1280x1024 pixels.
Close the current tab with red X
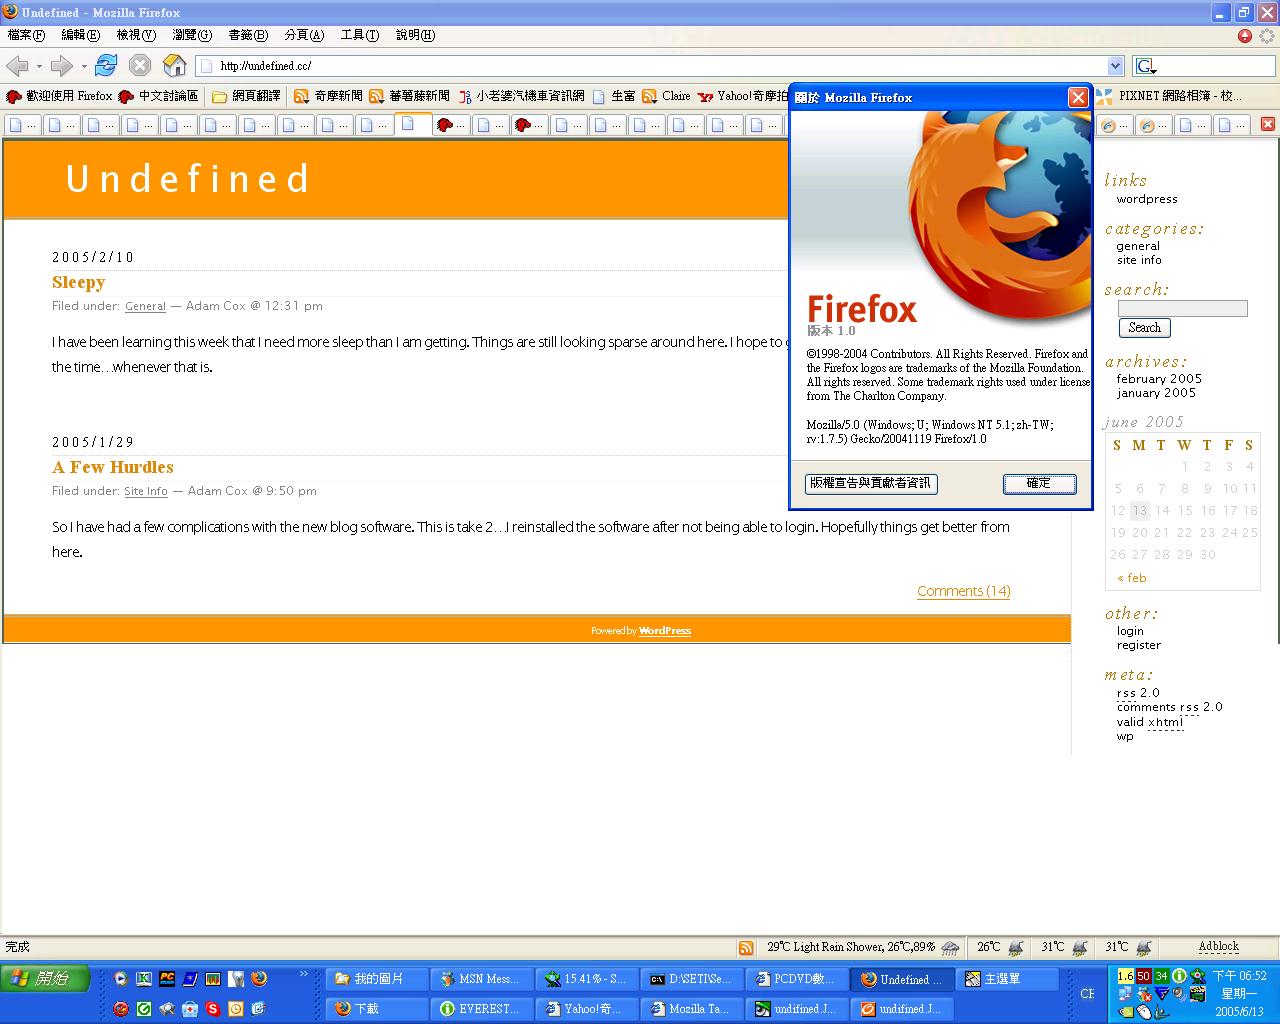[1267, 124]
